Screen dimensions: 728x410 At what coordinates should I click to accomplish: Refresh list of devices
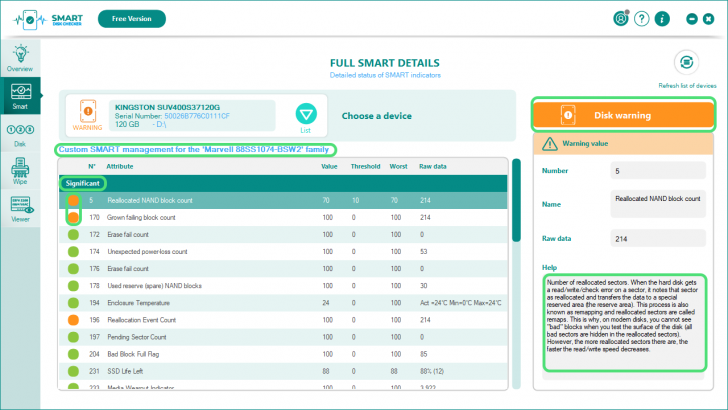coord(686,62)
